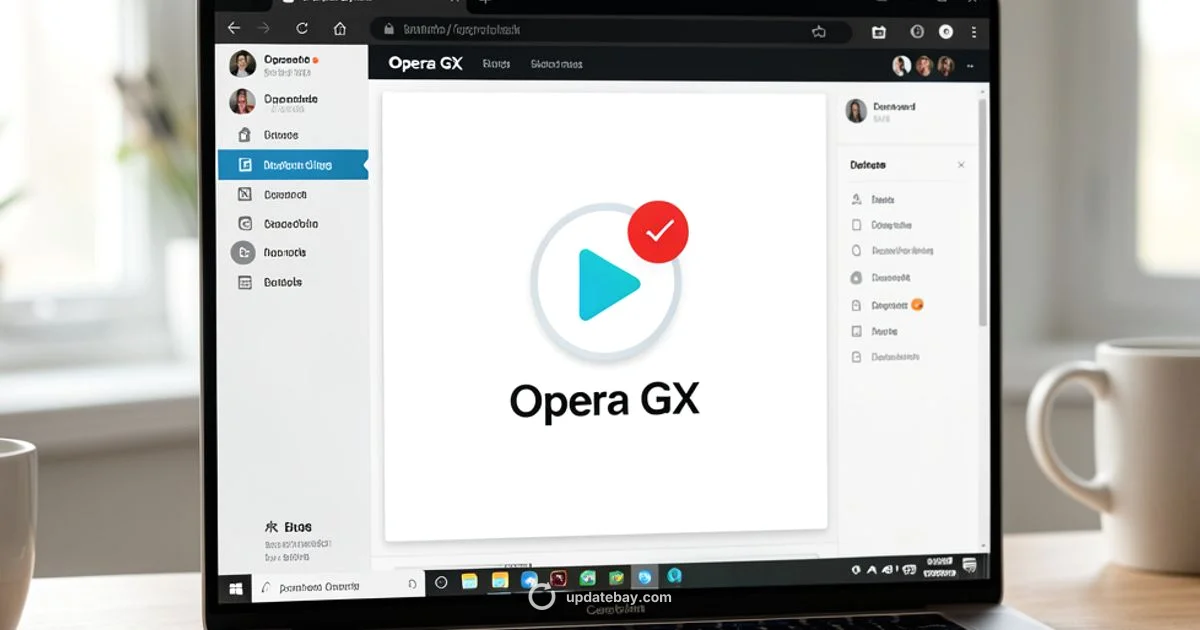
Task: Select the second menu label in the Opera GX header
Action: 558,64
